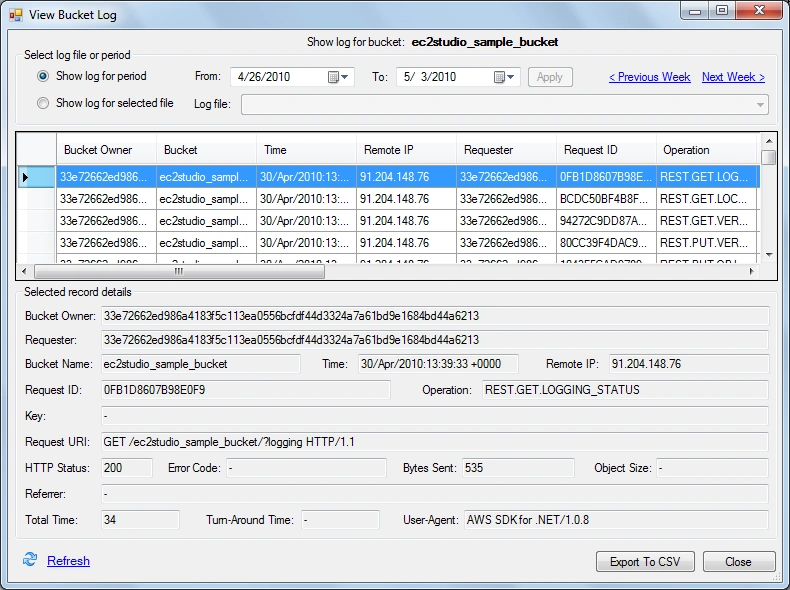This screenshot has height=590, width=790.
Task: Go to Next Week link
Action: (733, 77)
